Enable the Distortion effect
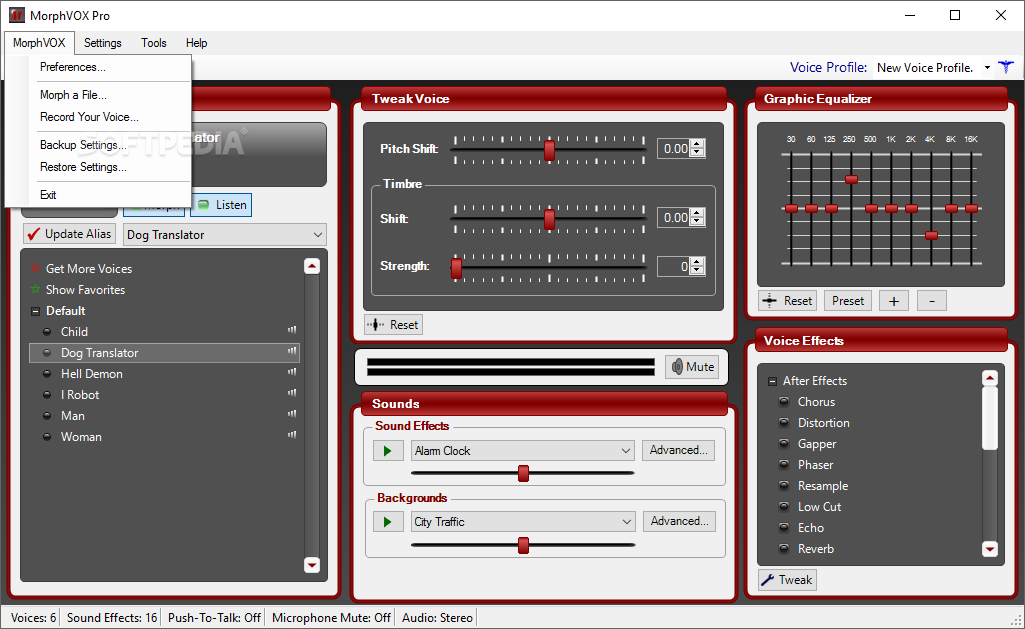The width and height of the screenshot is (1025, 629). (784, 422)
